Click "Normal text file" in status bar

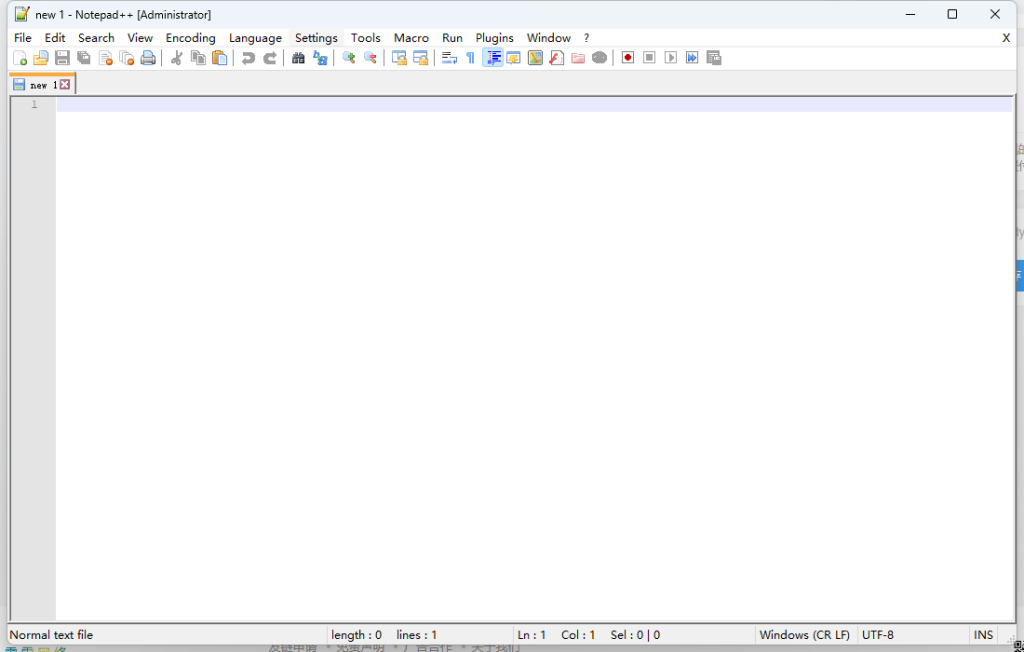(52, 635)
